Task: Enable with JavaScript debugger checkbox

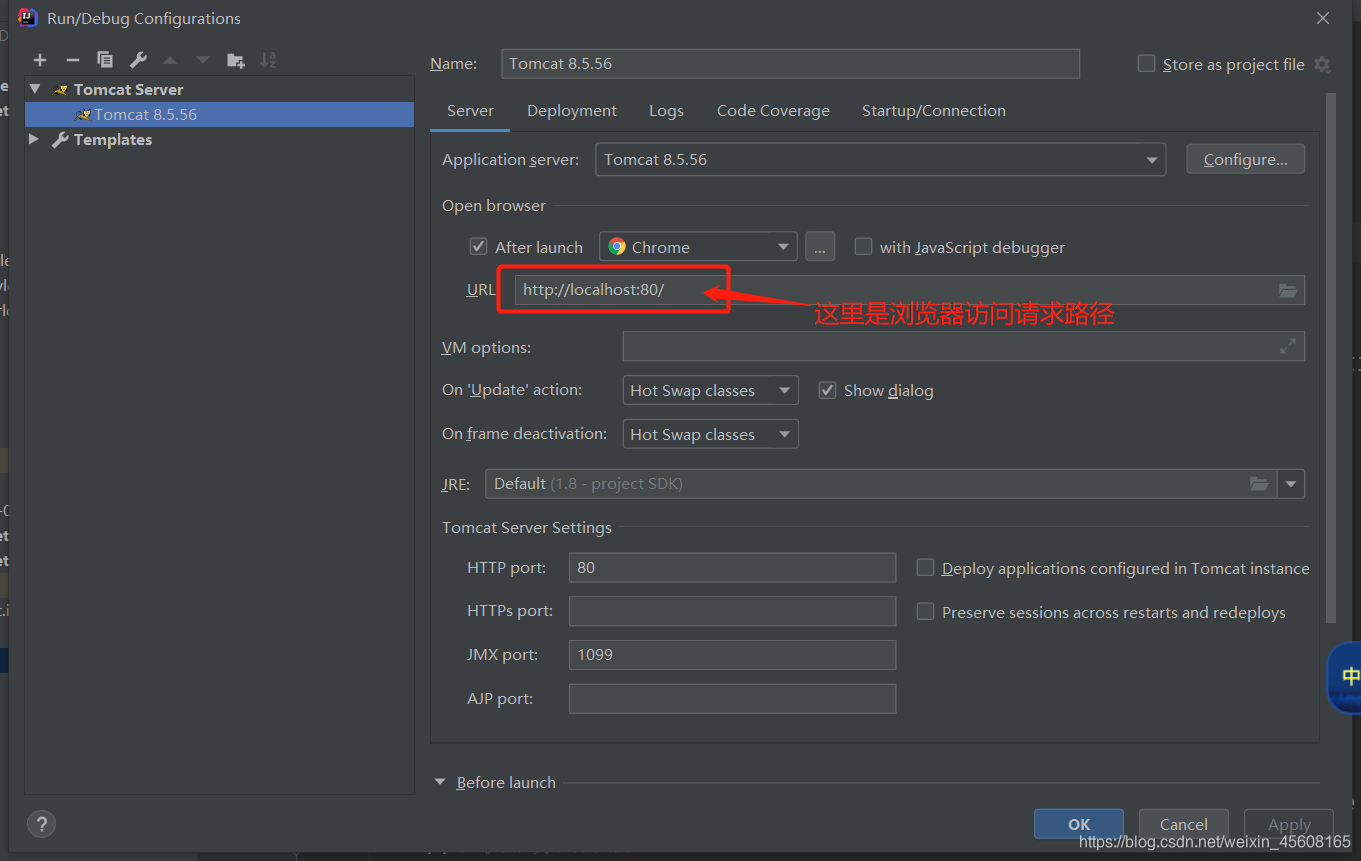Action: [863, 246]
